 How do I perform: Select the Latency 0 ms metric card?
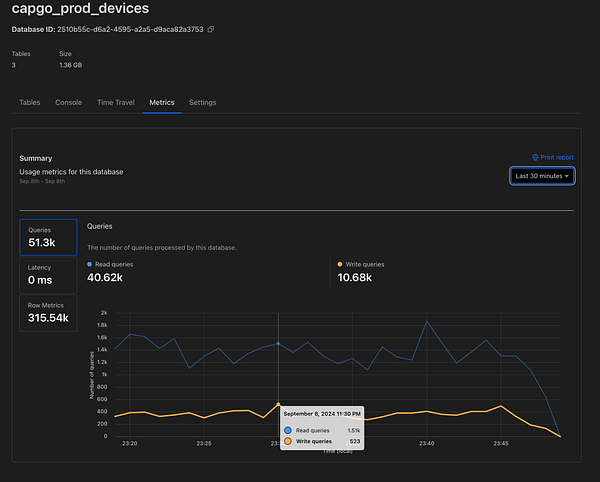pos(48,275)
